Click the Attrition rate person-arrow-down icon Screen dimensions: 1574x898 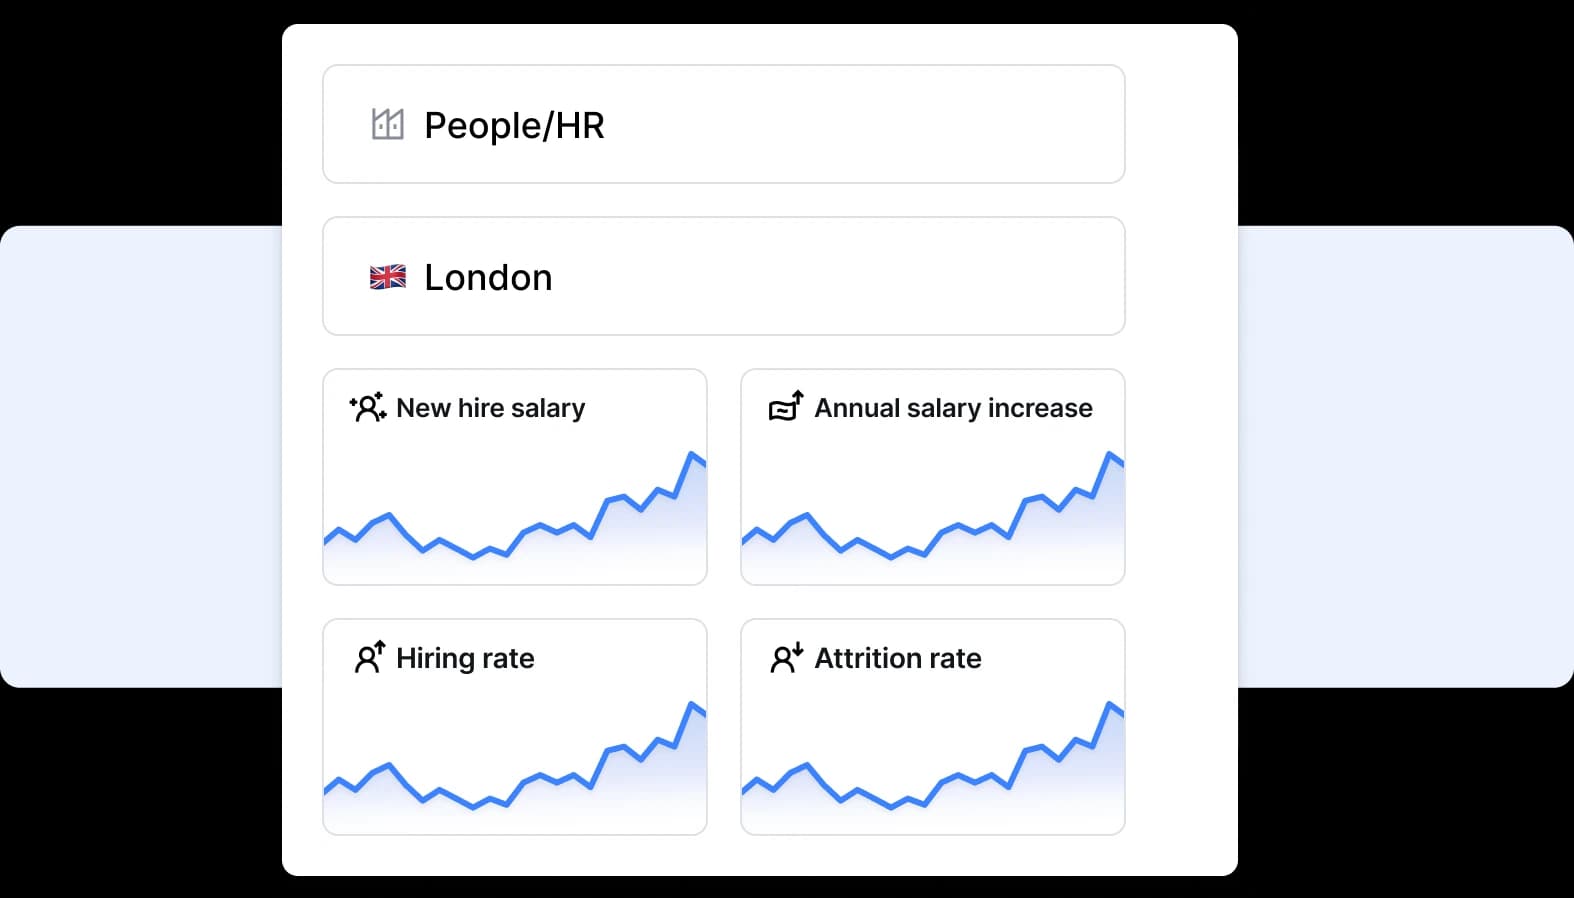(787, 657)
